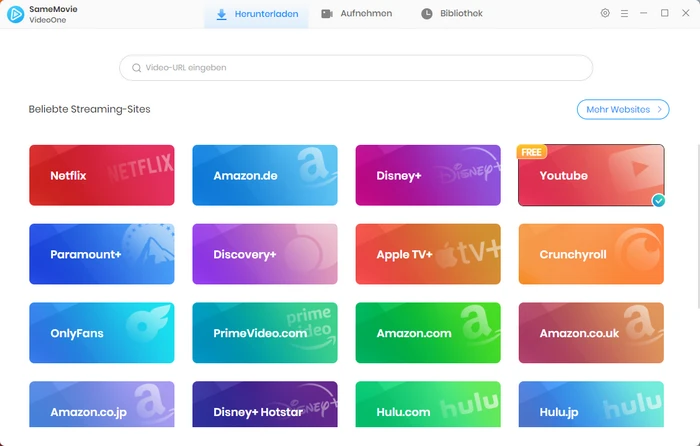Image resolution: width=700 pixels, height=446 pixels.
Task: Open the hamburger menu icon
Action: tap(625, 14)
